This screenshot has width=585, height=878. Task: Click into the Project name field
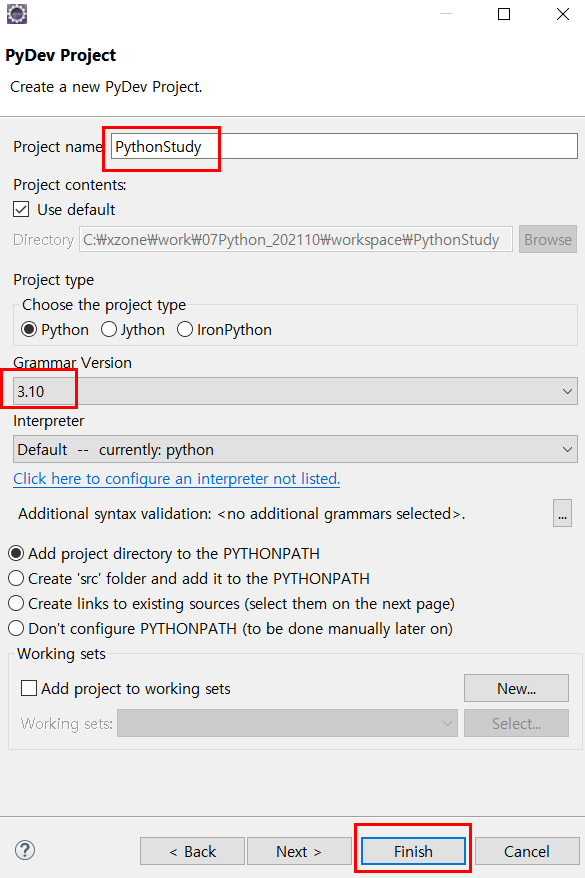[344, 146]
